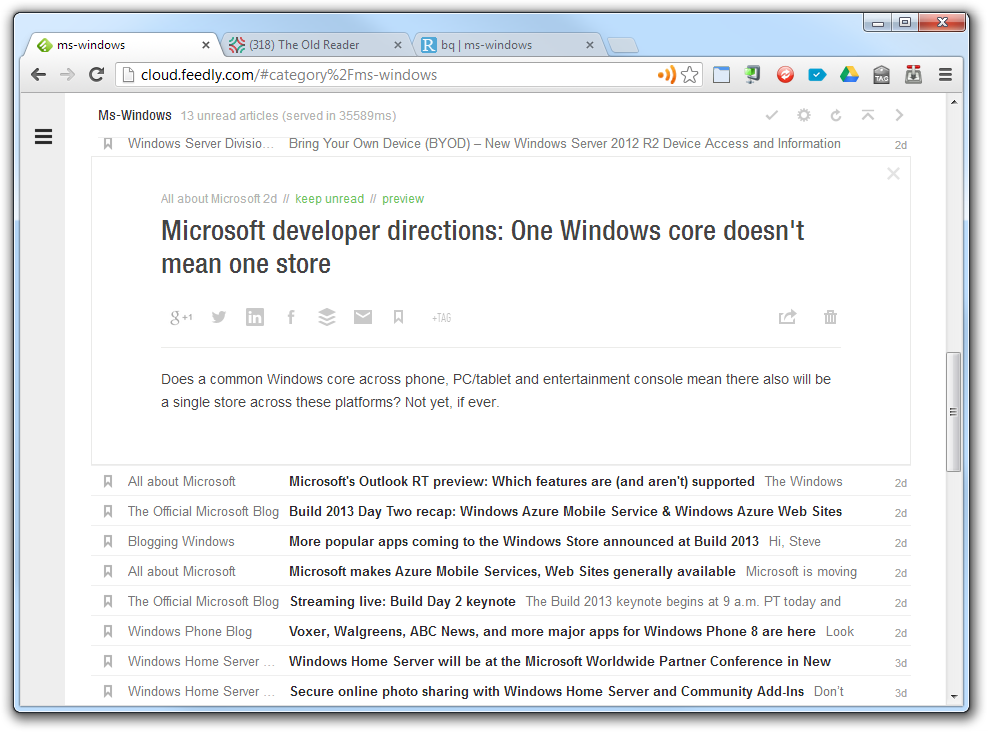This screenshot has width=988, height=732.
Task: Bookmark the More popular apps article
Action: [x=108, y=541]
